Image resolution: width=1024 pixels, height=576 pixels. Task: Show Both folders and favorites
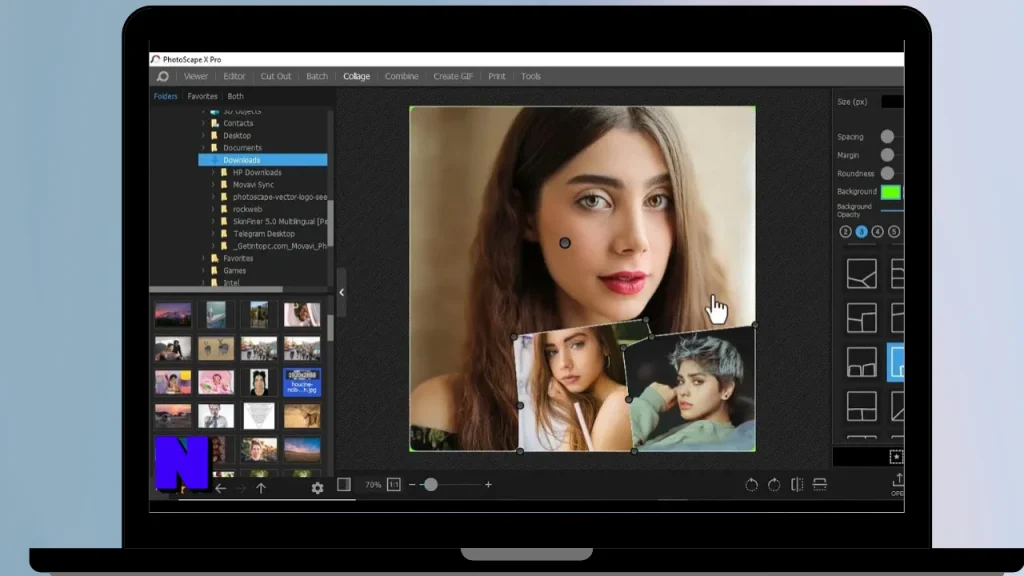(x=236, y=96)
